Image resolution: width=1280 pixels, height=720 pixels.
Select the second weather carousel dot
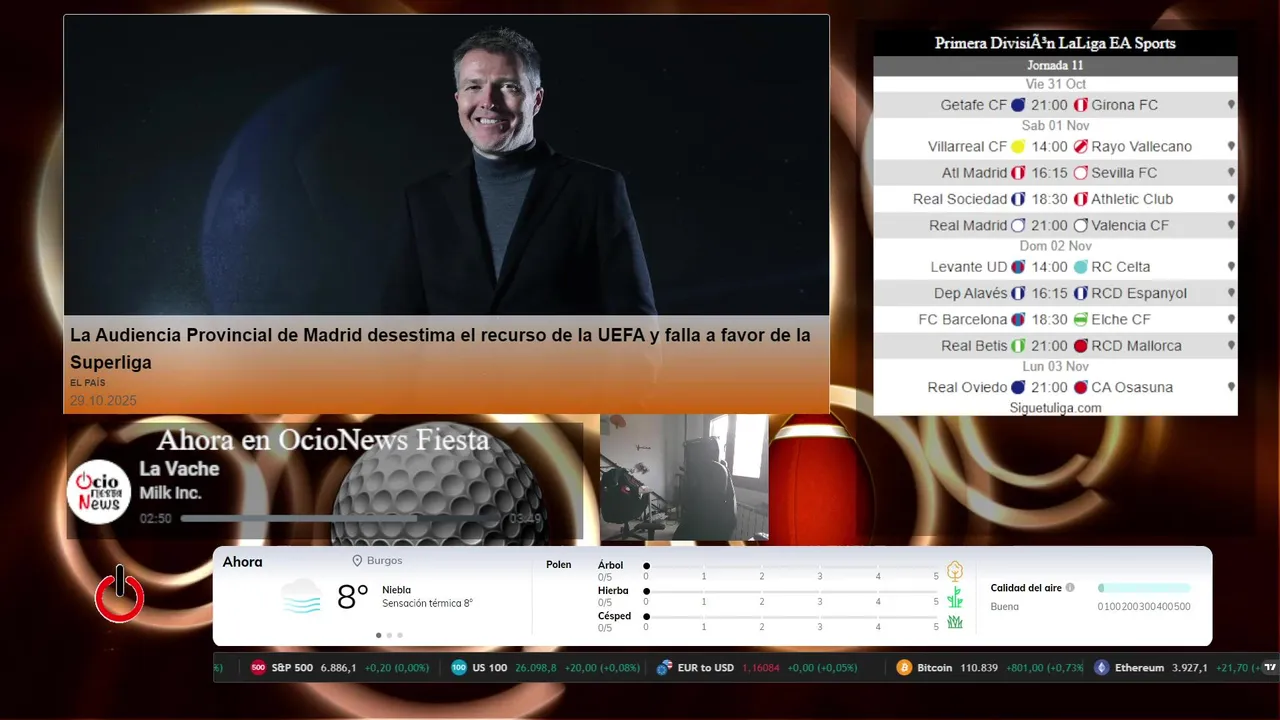coord(389,635)
